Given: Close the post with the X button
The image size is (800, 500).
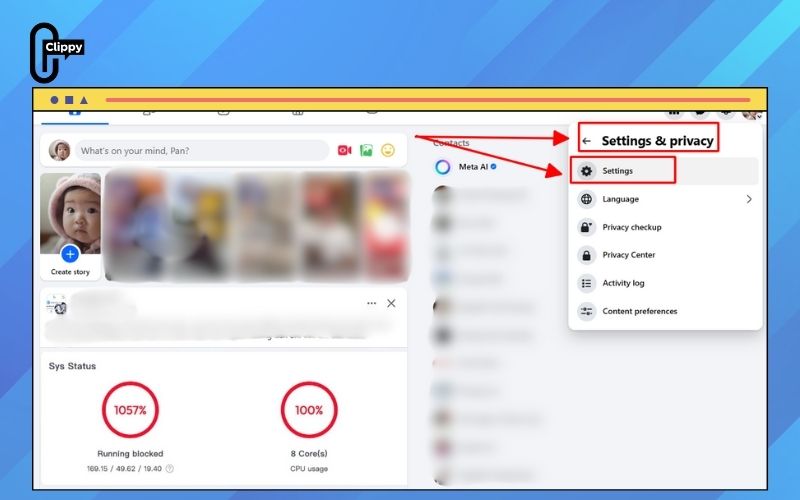Looking at the screenshot, I should tap(391, 303).
